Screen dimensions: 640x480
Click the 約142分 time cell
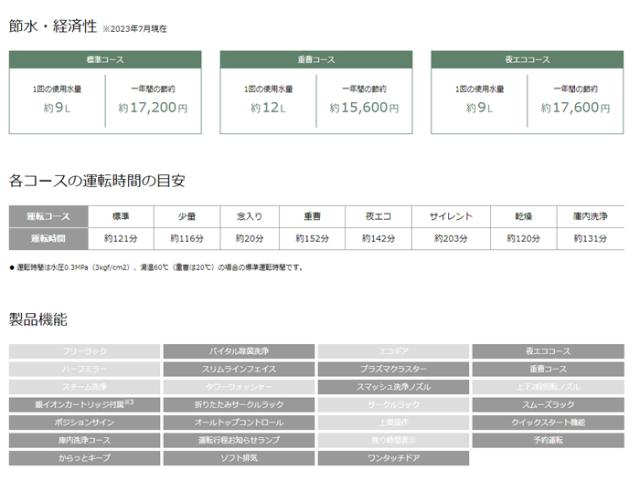(378, 238)
